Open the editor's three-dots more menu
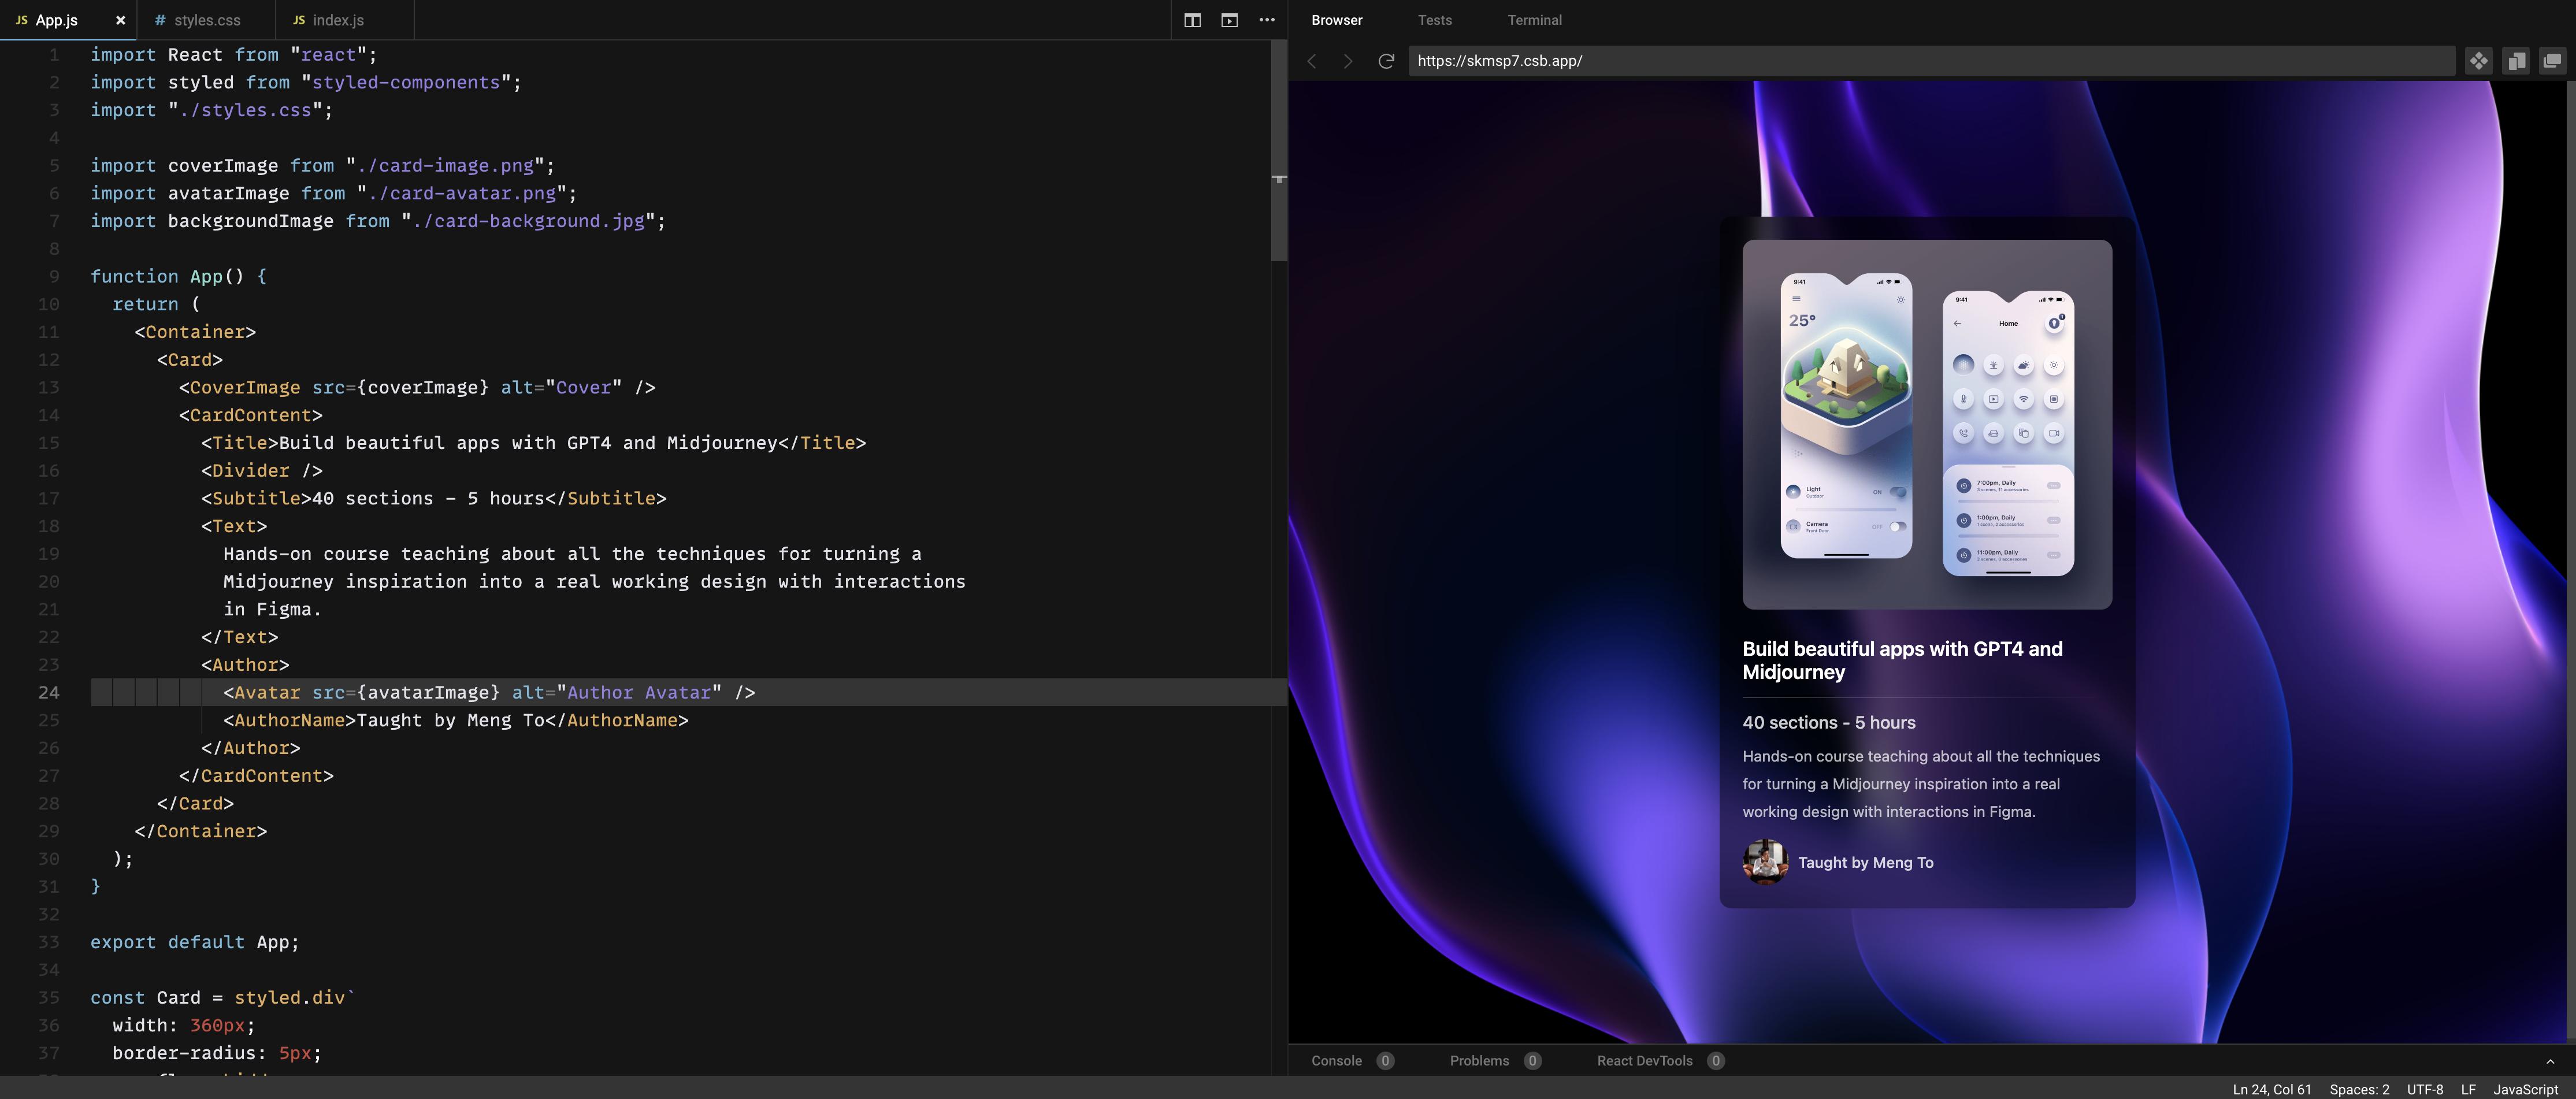Viewport: 2576px width, 1099px height. click(1267, 20)
